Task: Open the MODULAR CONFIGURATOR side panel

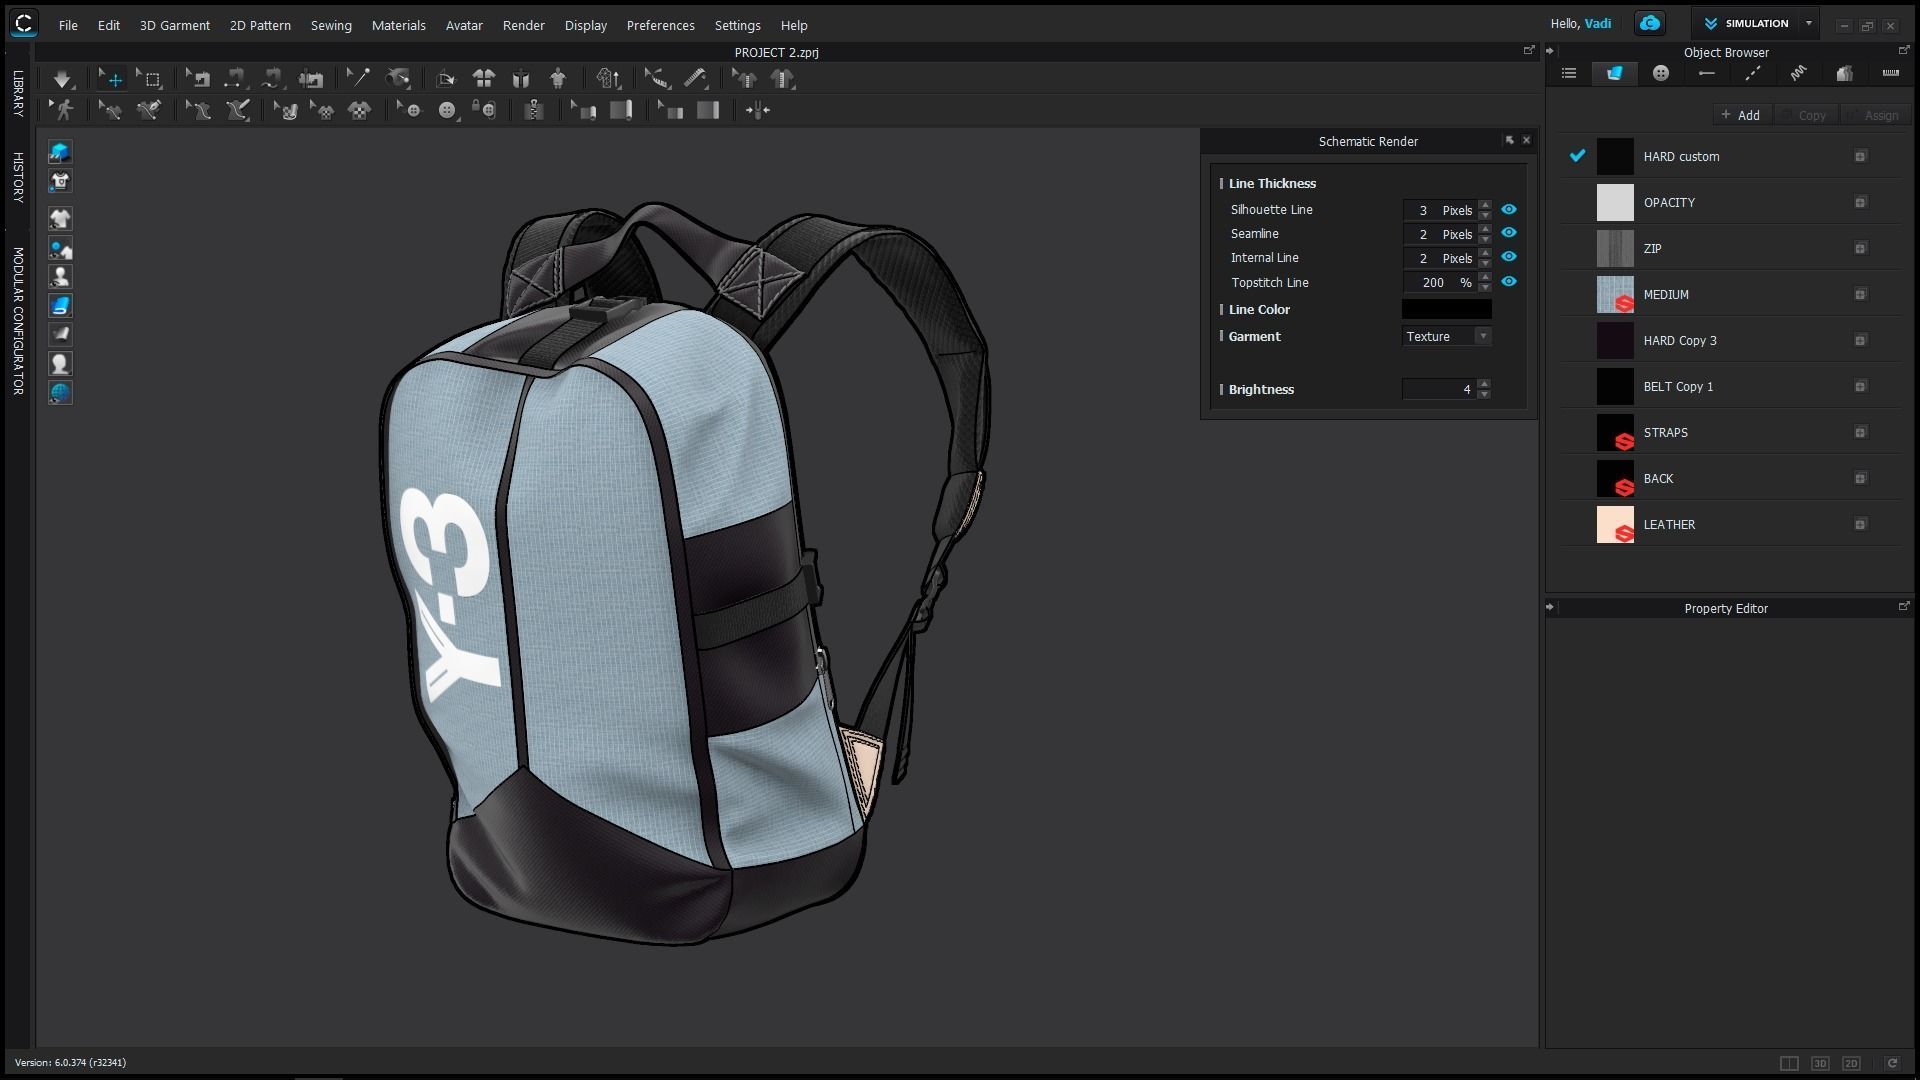Action: tap(18, 321)
